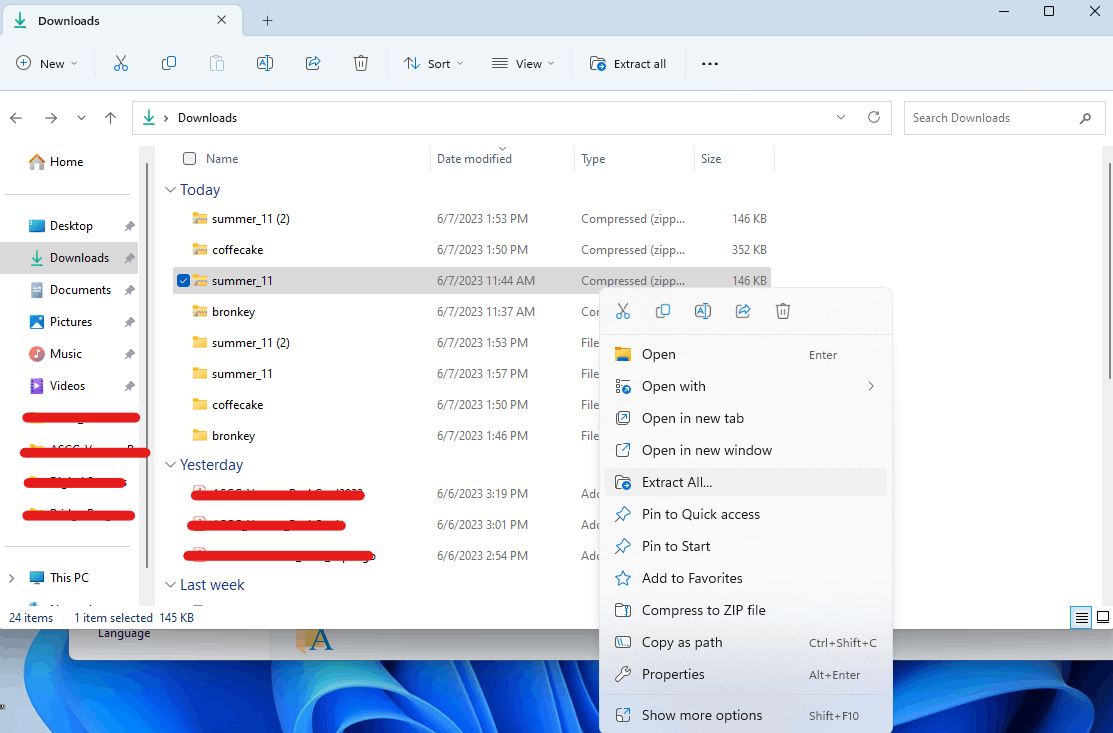Click the Delete icon in the context menu
Viewport: 1113px width, 733px height.
783,311
